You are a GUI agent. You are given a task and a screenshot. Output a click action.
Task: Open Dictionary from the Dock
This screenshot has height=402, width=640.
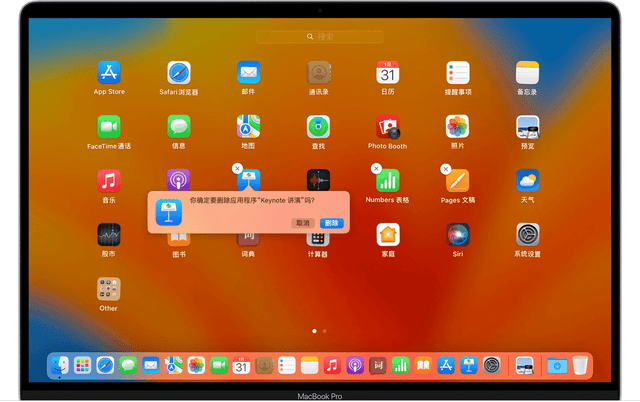[378, 365]
